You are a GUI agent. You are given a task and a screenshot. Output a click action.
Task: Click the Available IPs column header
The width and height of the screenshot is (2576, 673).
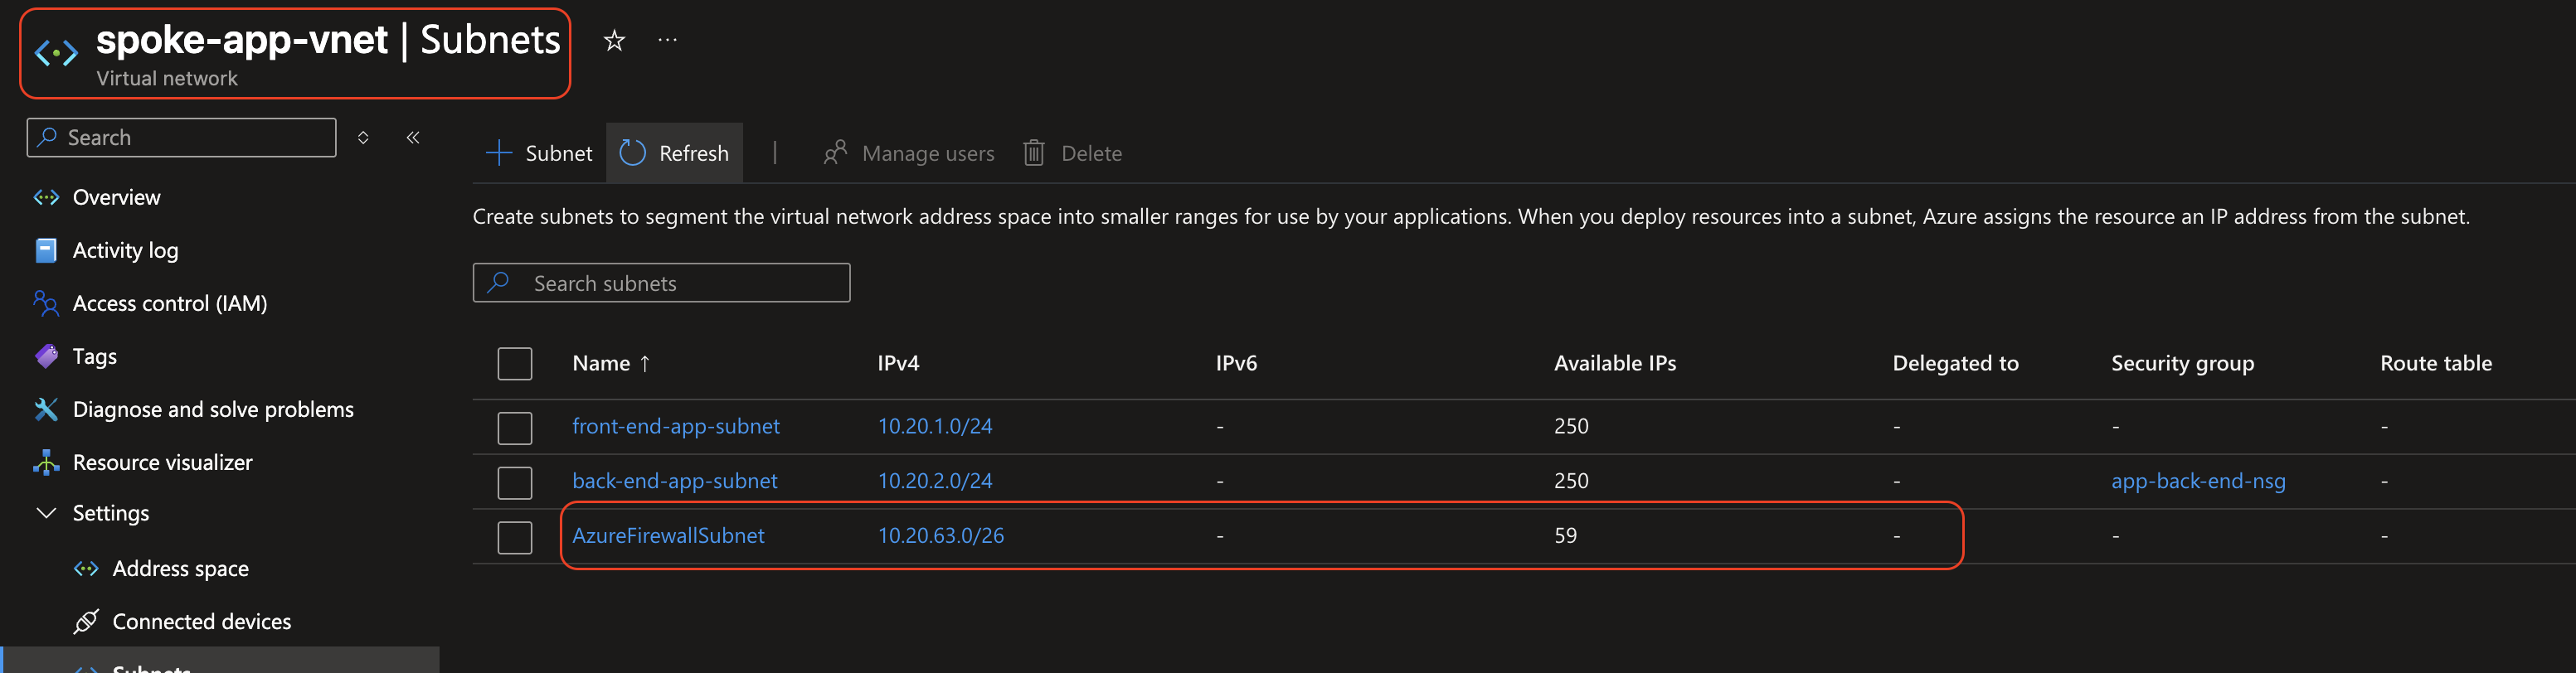(1615, 363)
